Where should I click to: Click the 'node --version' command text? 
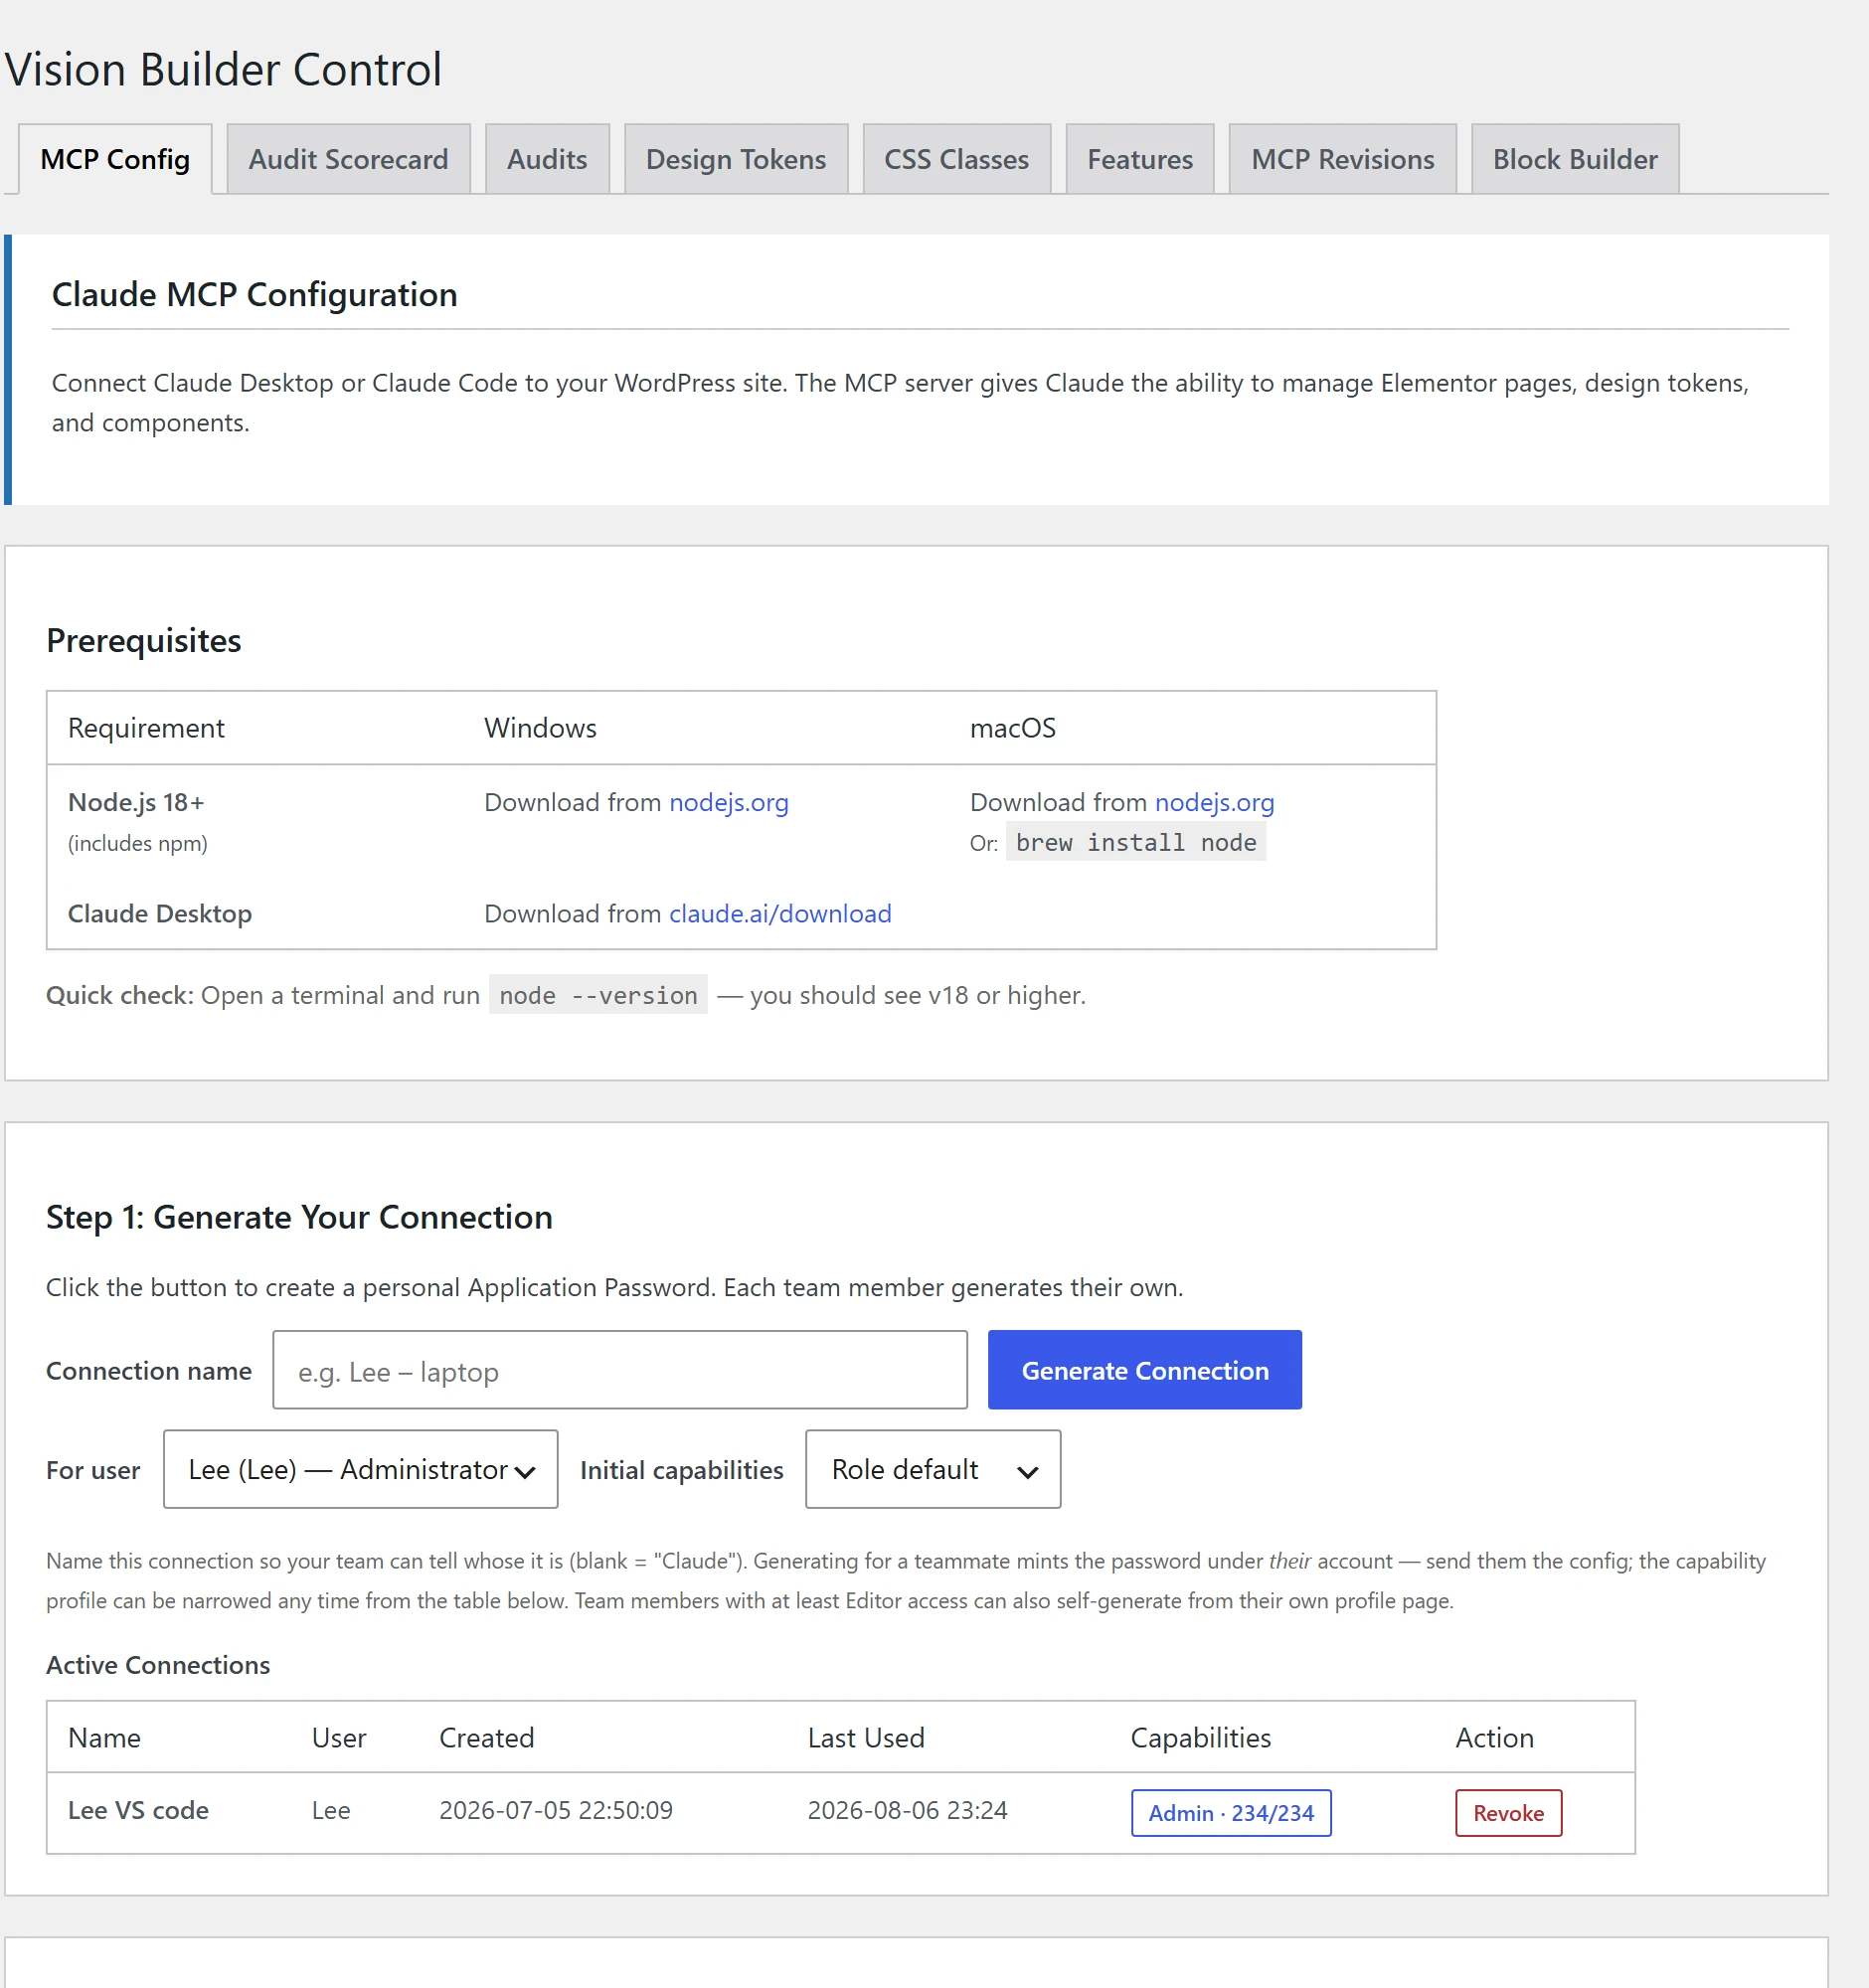point(598,995)
